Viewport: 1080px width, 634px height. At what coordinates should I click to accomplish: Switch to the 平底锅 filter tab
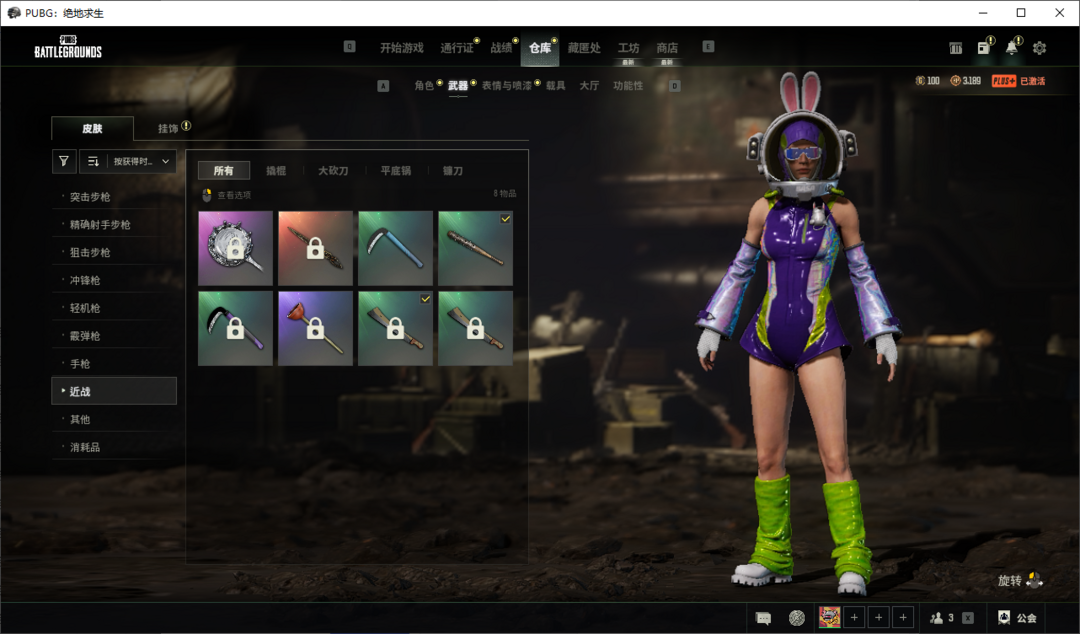(x=395, y=170)
